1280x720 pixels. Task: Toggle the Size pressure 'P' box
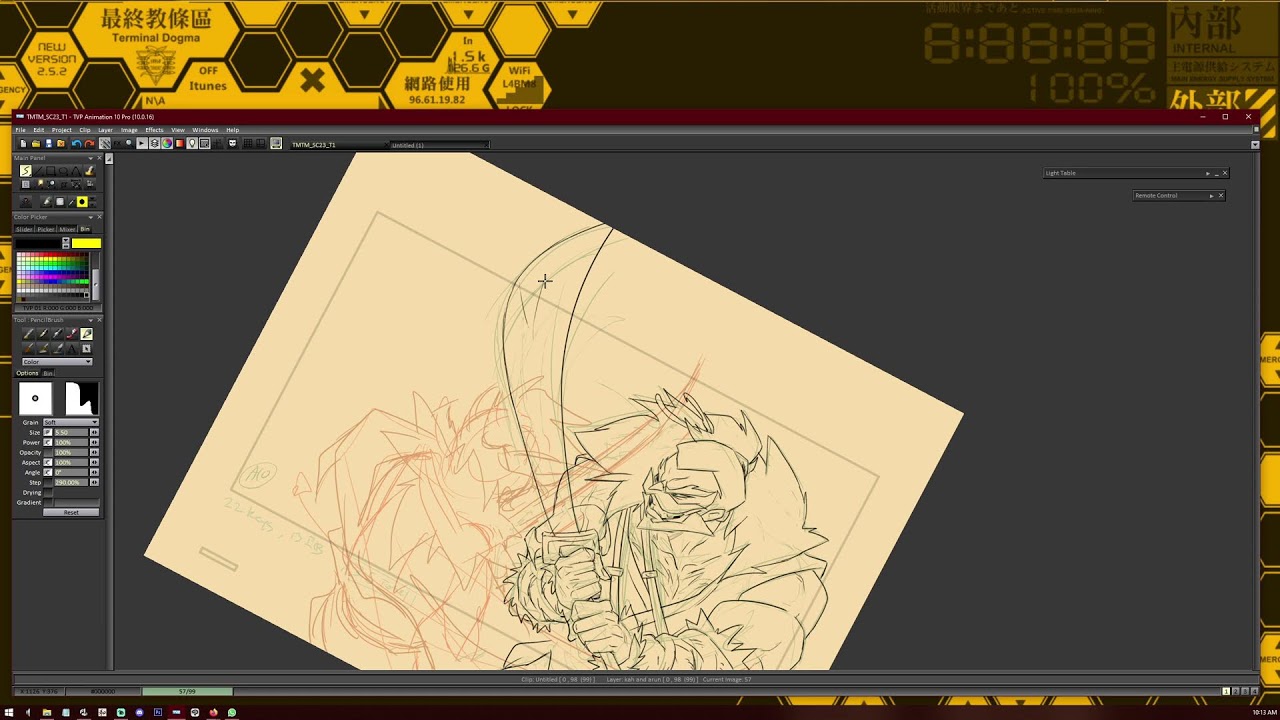(47, 432)
